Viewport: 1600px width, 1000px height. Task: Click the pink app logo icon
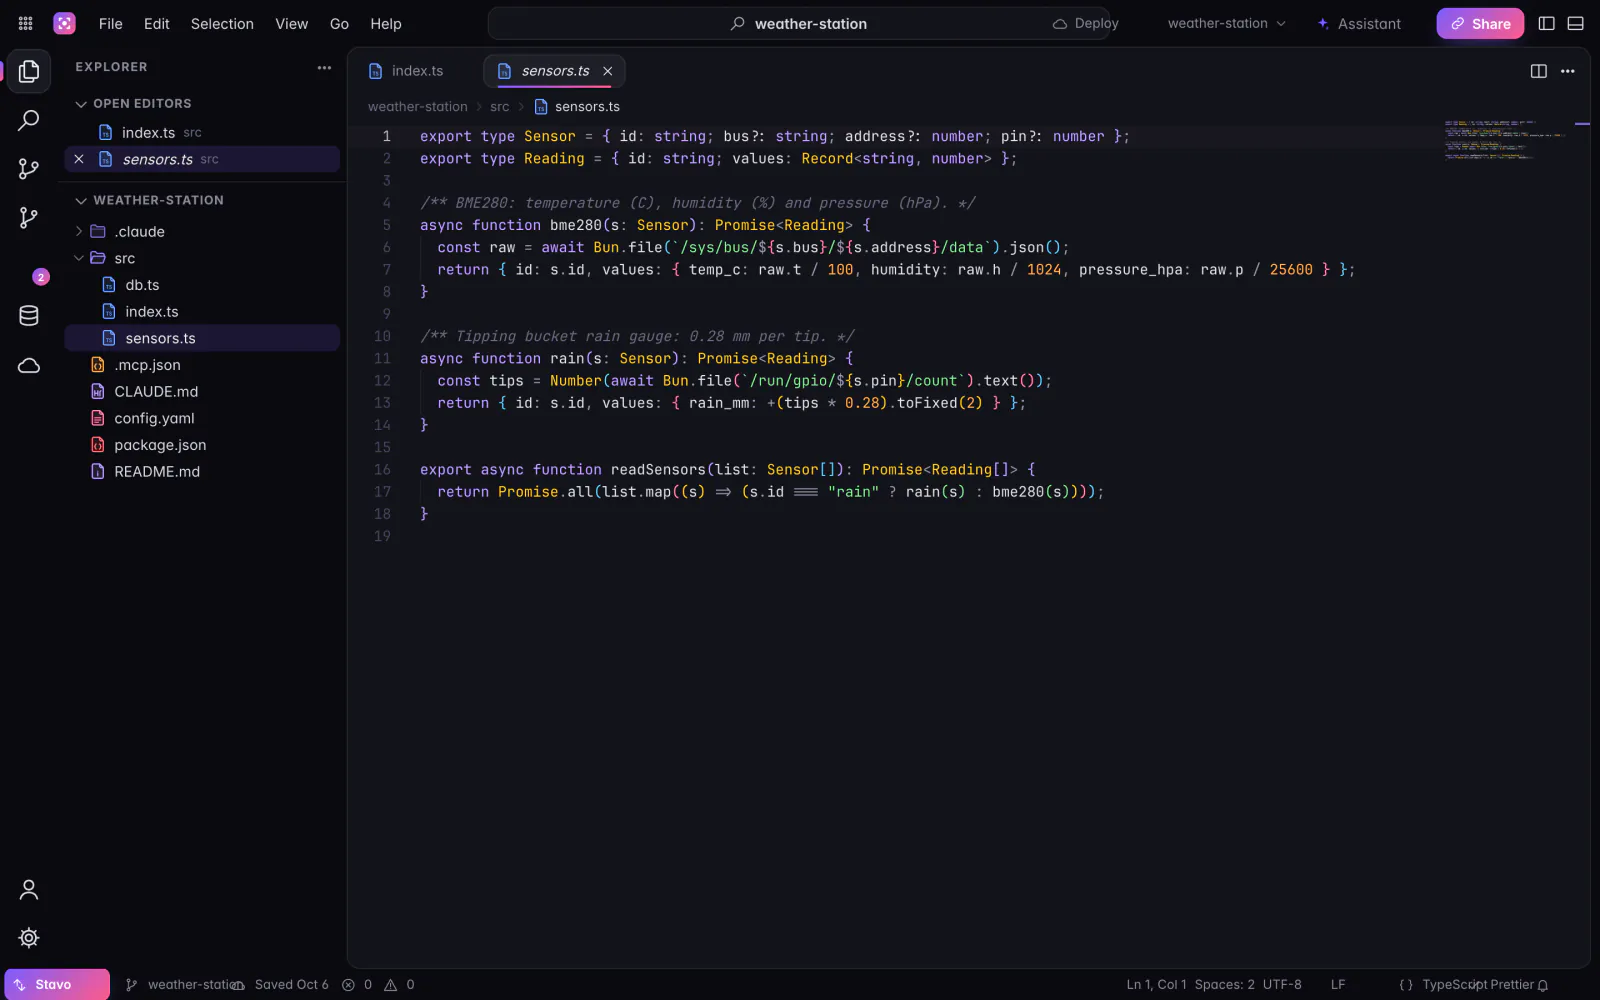pos(64,23)
